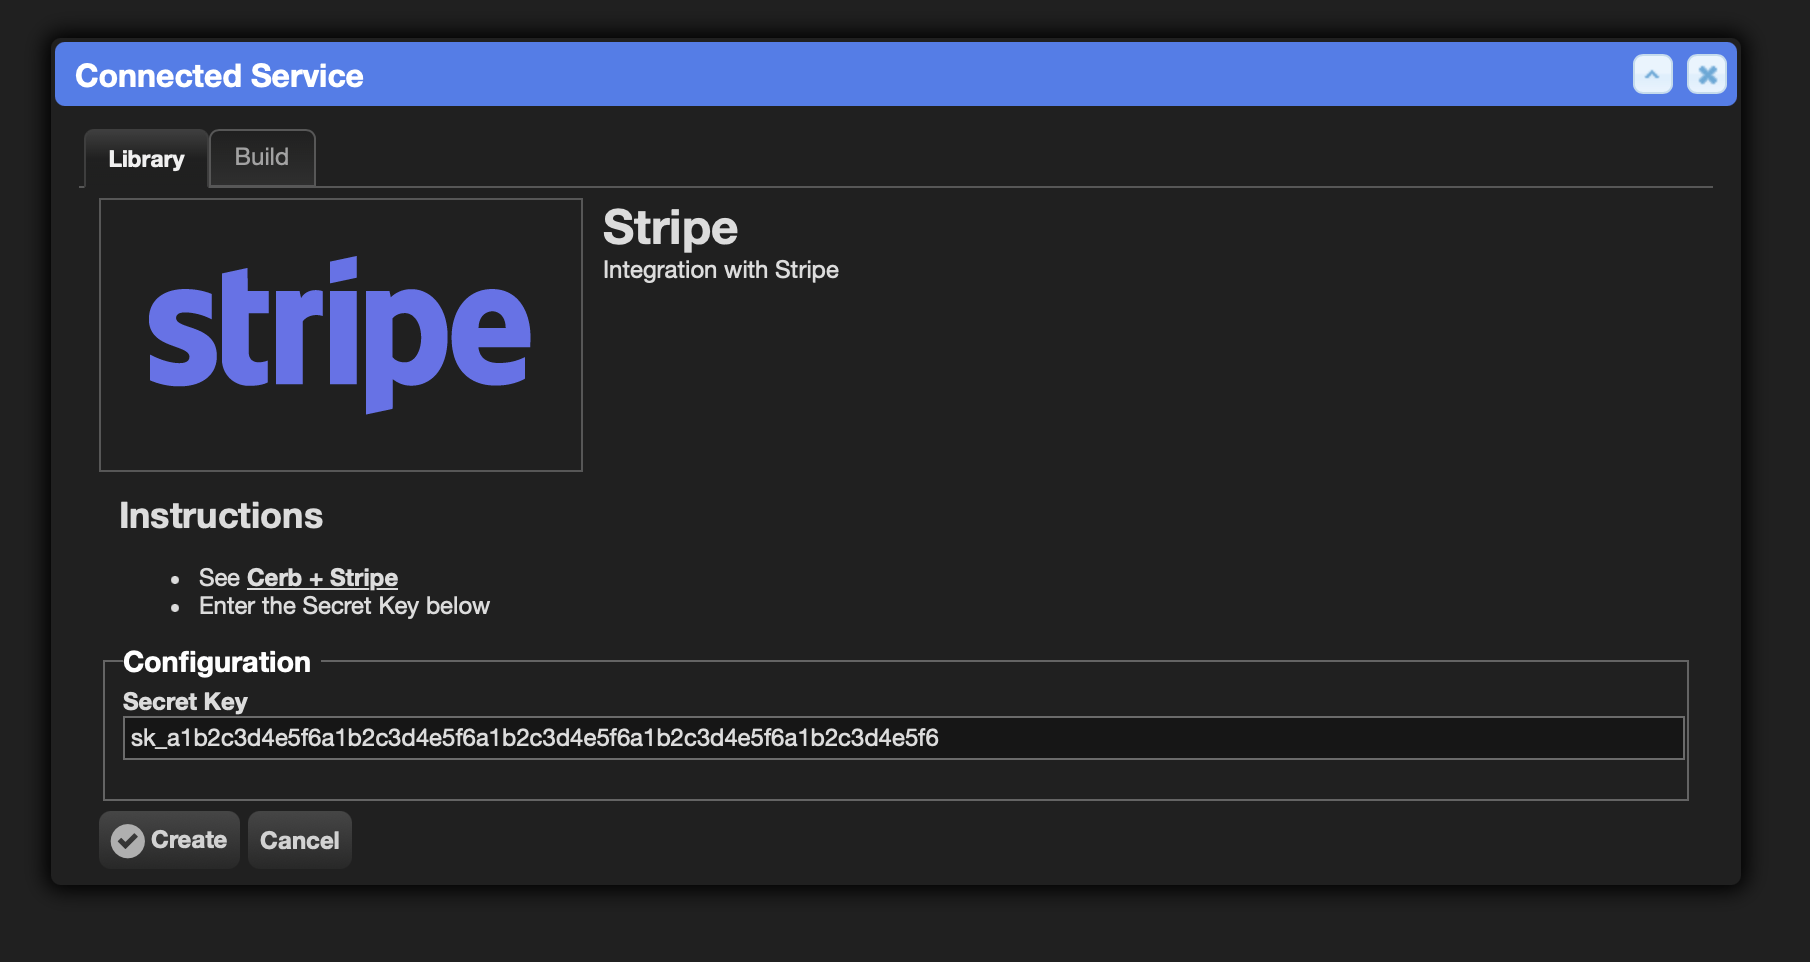1810x962 pixels.
Task: Cancel the connected service setup
Action: tap(300, 840)
